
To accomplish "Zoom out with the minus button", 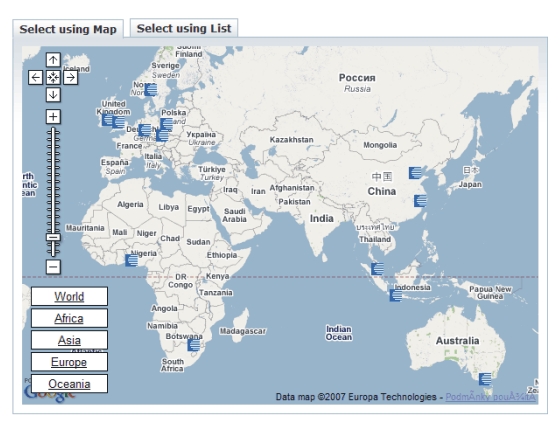I will point(53,267).
